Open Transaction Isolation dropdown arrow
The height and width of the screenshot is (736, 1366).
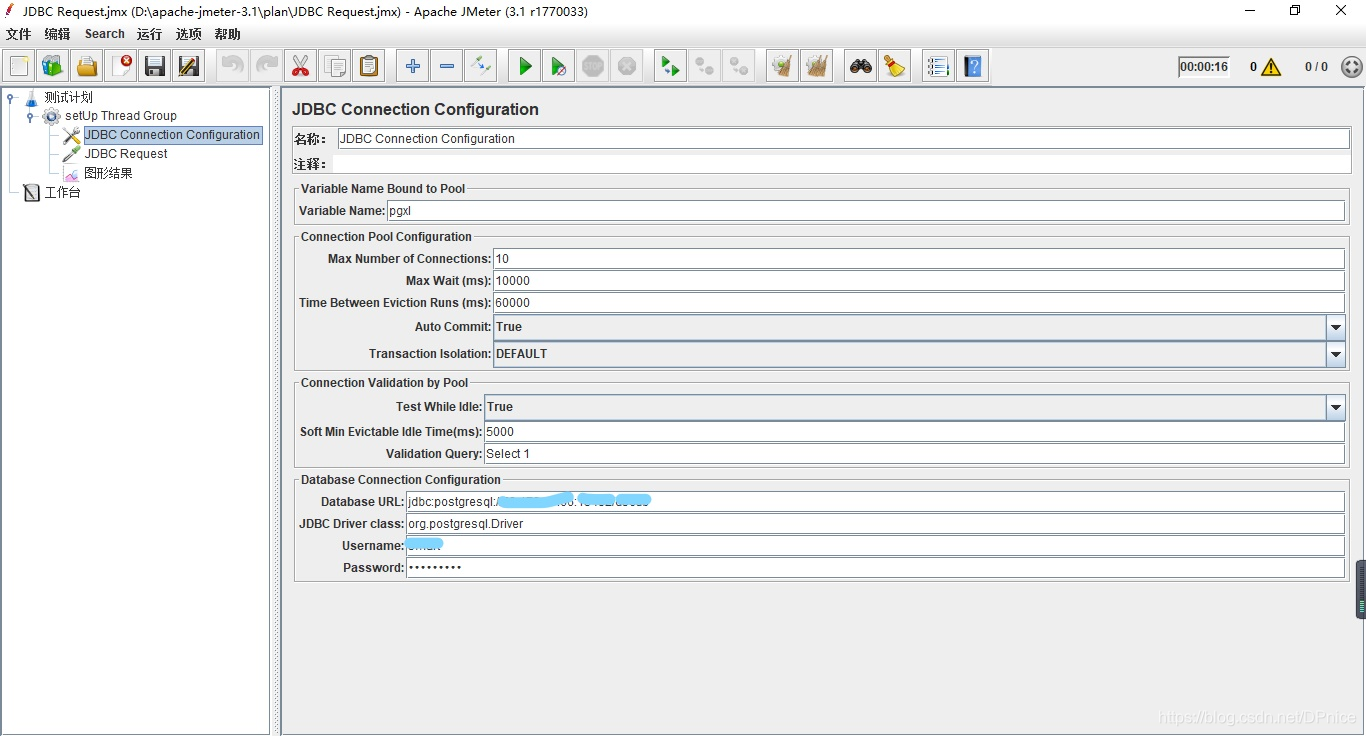(x=1336, y=354)
